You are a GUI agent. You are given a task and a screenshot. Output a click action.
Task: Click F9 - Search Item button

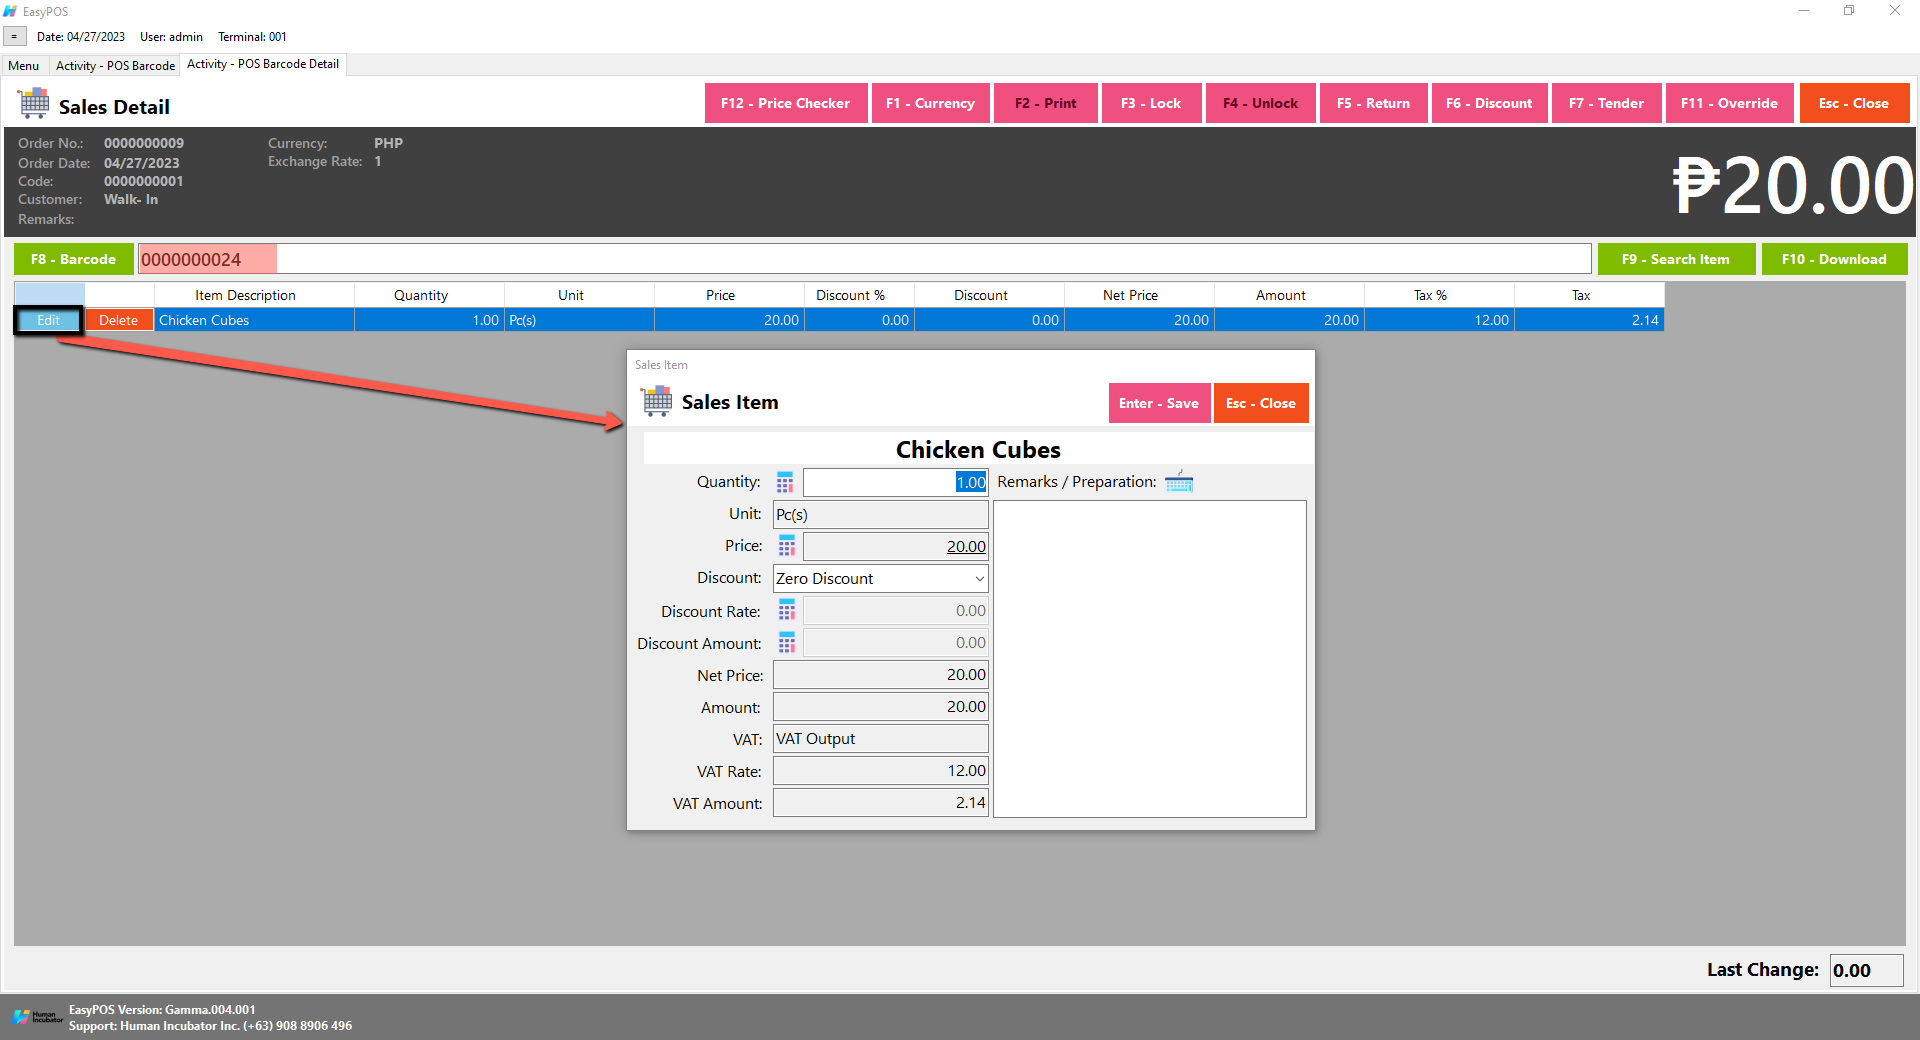[x=1675, y=259]
